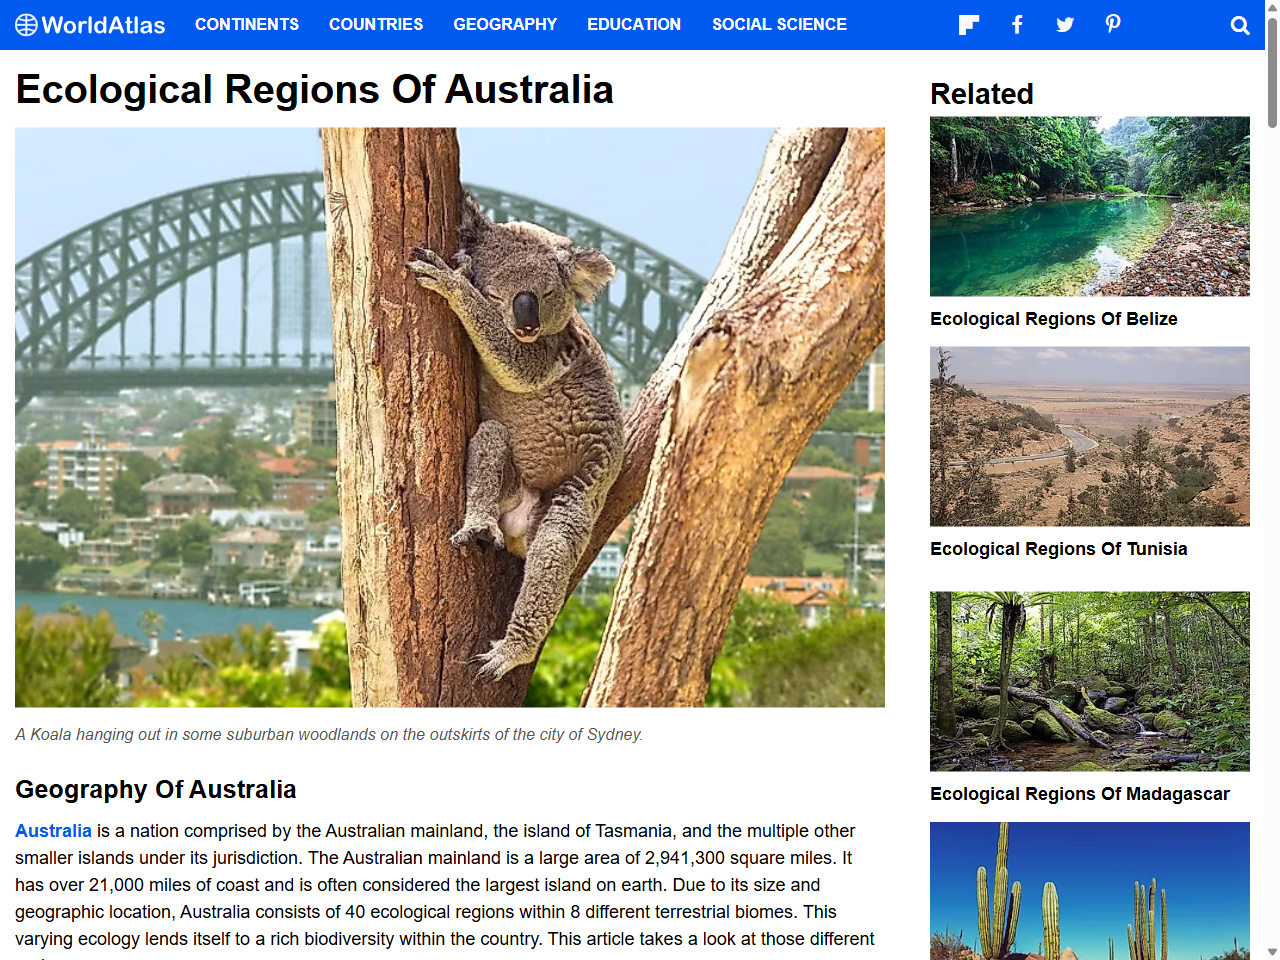Click the Tunisia desert road thumbnail

1089,436
